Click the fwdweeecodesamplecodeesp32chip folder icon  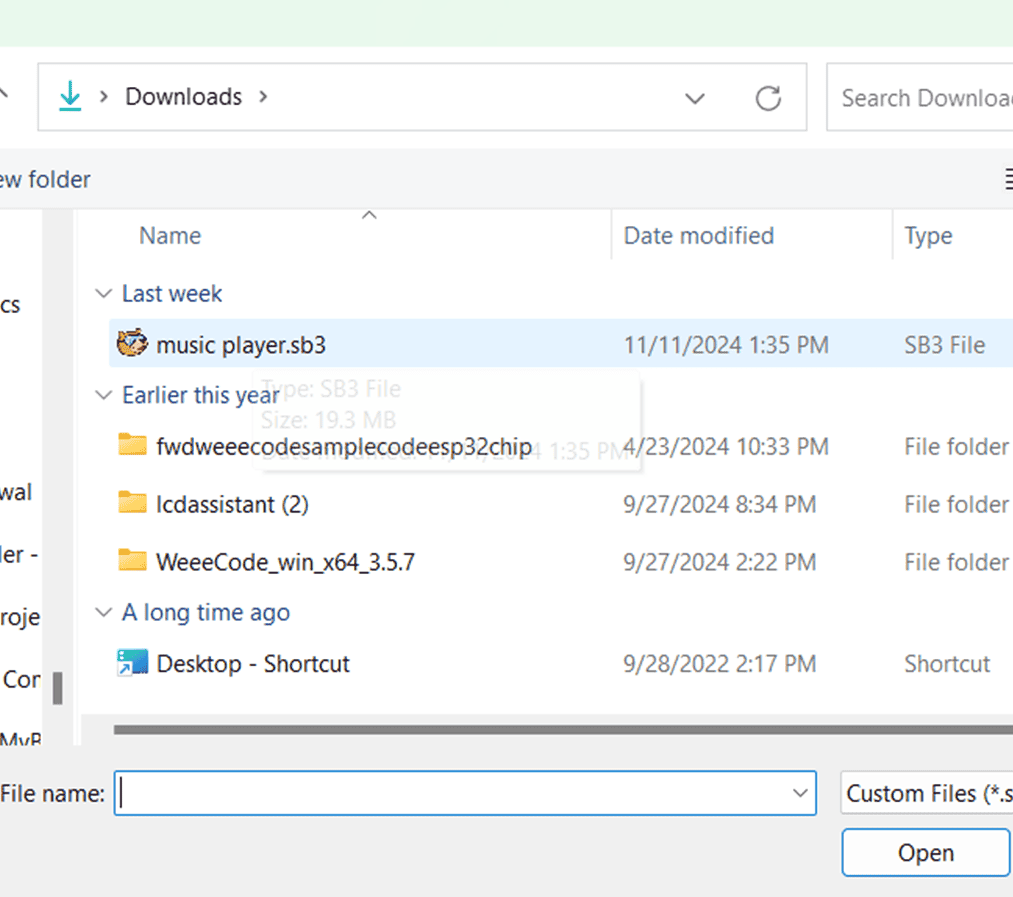[x=132, y=445]
